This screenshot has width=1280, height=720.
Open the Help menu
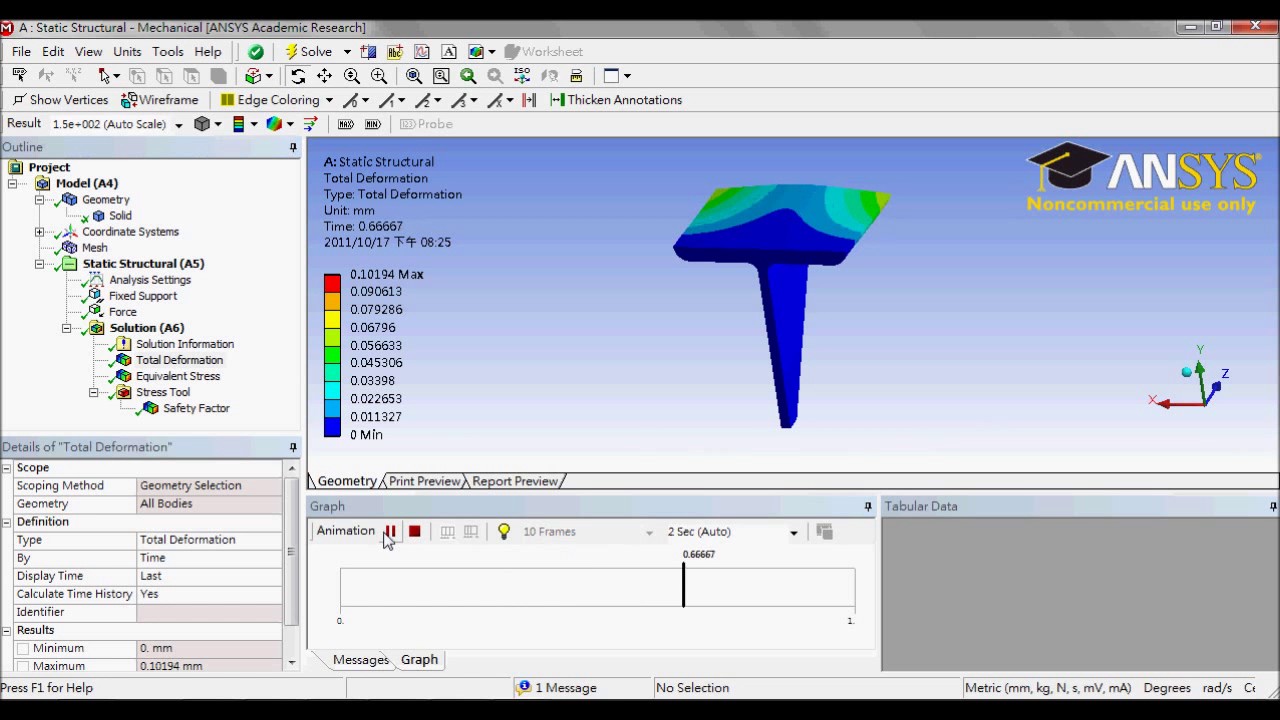pyautogui.click(x=208, y=52)
